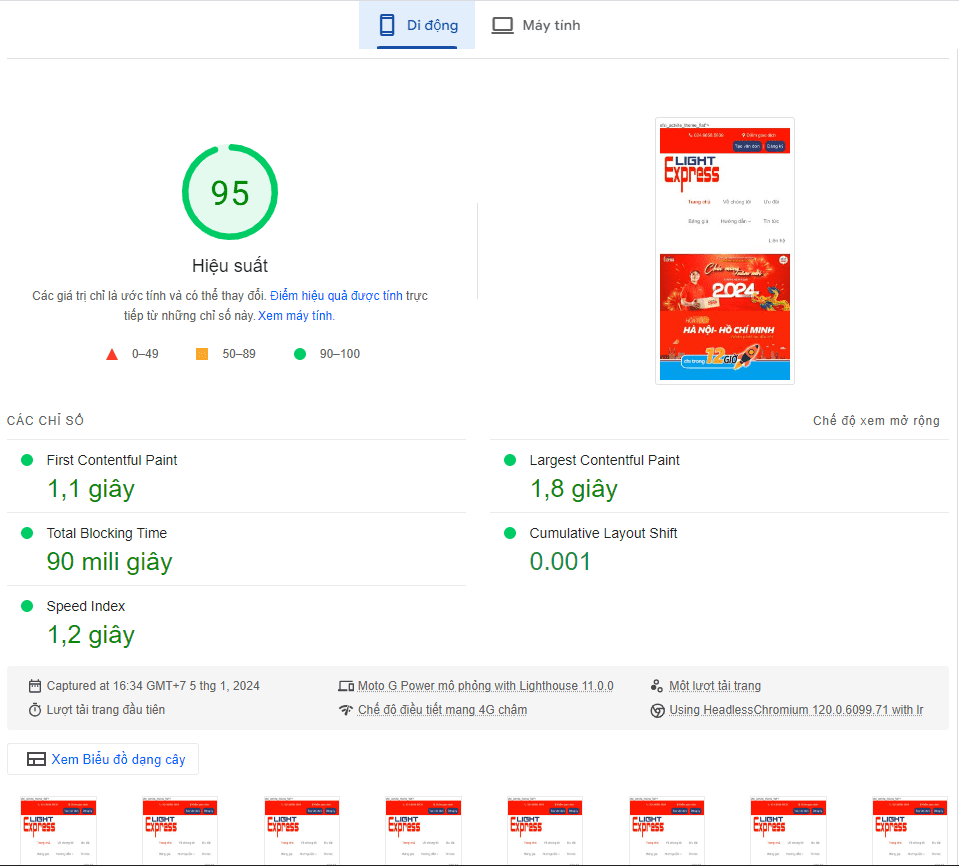Click the Largest Contentful Paint label
The width and height of the screenshot is (959, 866).
click(x=604, y=461)
